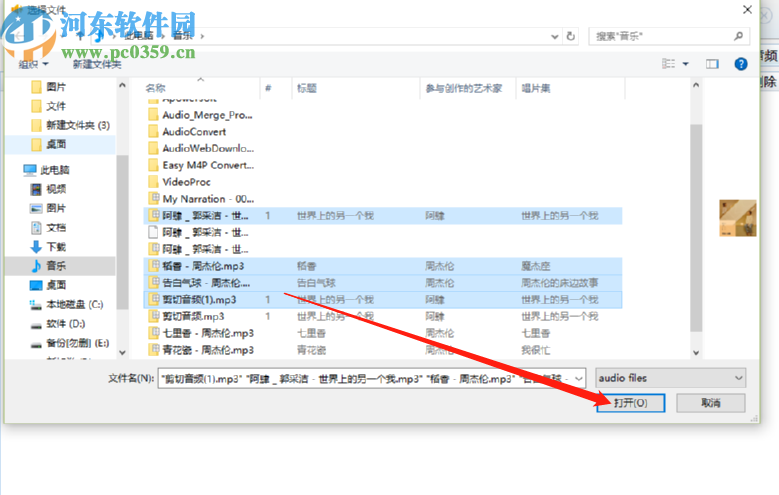Viewport: 779px width, 495px height.
Task: Toggle the preview pane icon
Action: click(712, 64)
